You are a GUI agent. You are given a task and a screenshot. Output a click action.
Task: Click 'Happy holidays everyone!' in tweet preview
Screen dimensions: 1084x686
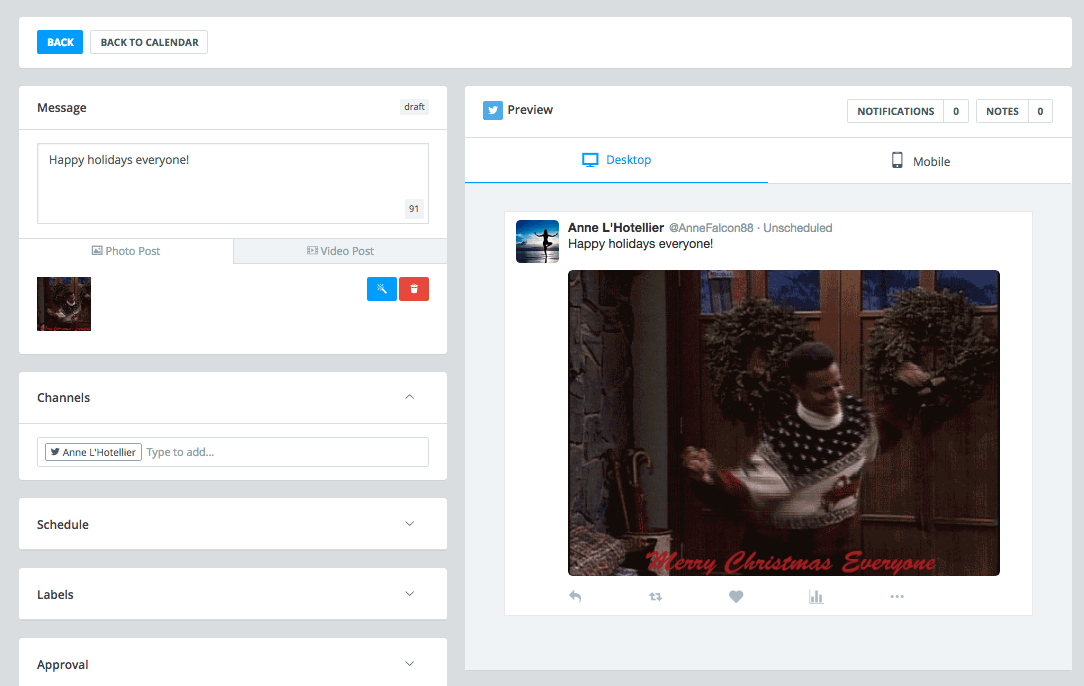(x=640, y=244)
